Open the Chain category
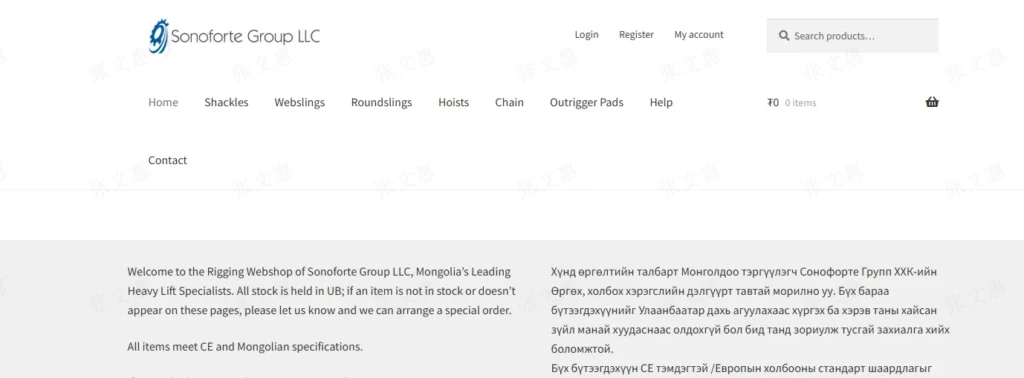Image resolution: width=1024 pixels, height=378 pixels. point(509,102)
